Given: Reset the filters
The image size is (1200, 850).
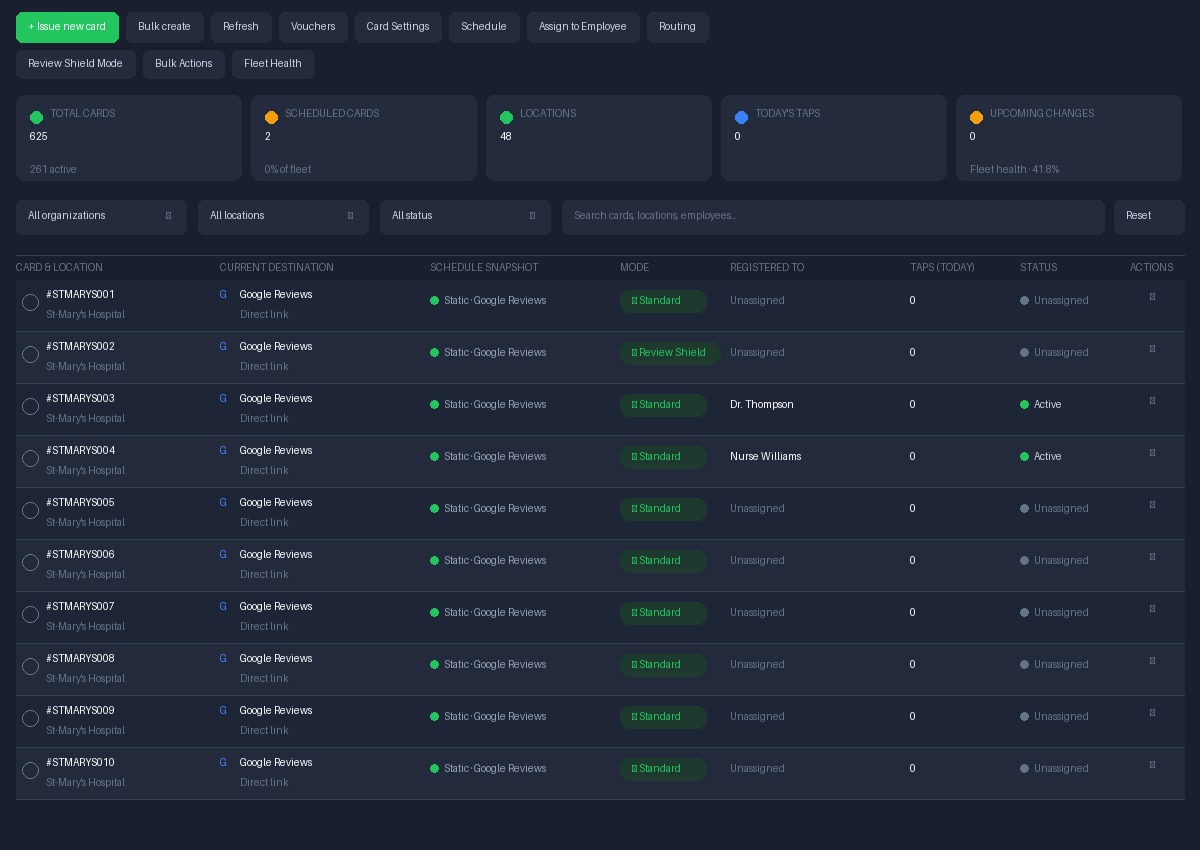Looking at the screenshot, I should click(x=1149, y=217).
